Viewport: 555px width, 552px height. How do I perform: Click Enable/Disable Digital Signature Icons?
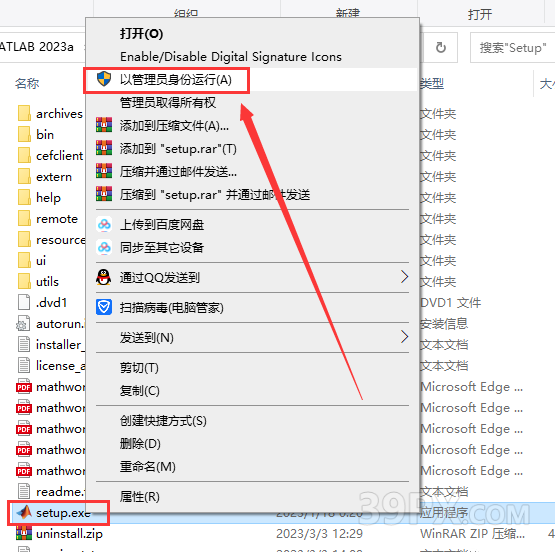pos(231,57)
